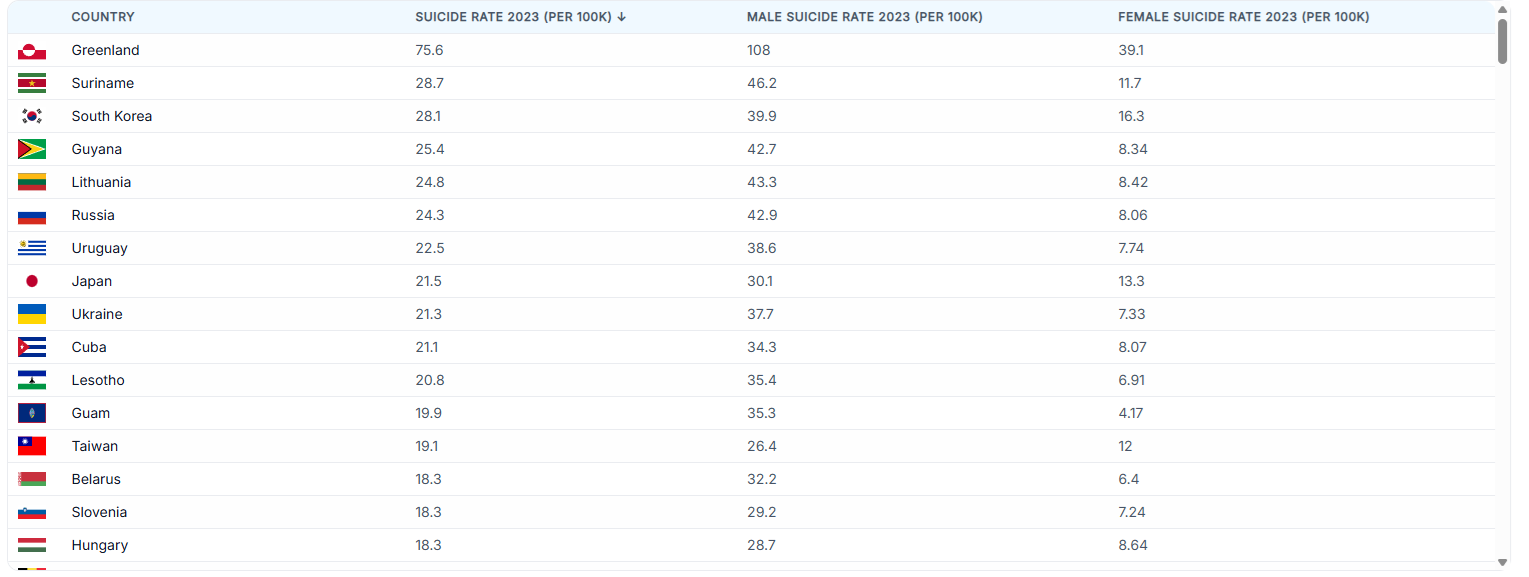Screen dimensions: 1529x577
Task: Click the Guam flag icon
Action: coord(32,414)
